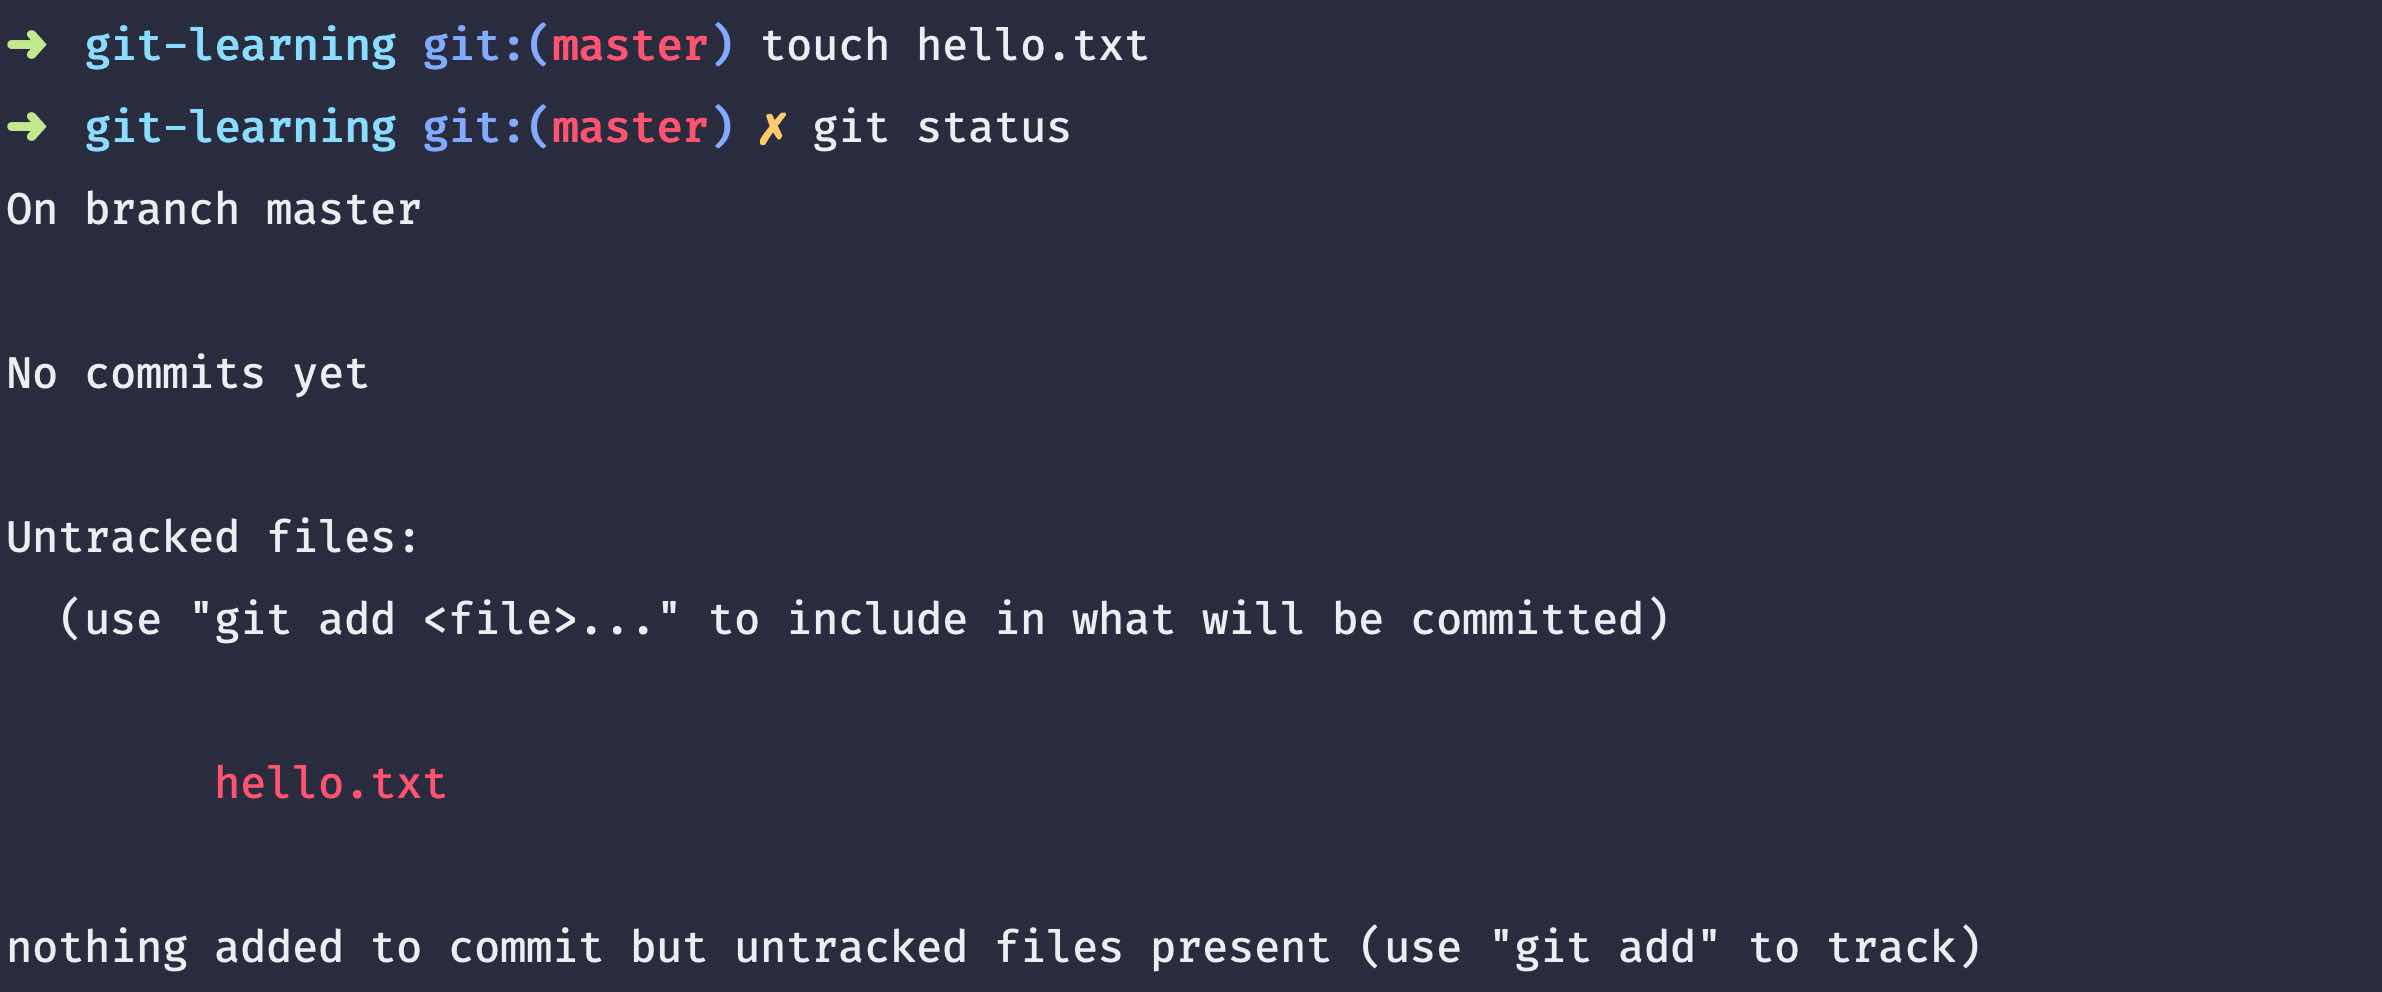Click the green arrow on the second prompt line
The height and width of the screenshot is (992, 2382).
click(27, 127)
